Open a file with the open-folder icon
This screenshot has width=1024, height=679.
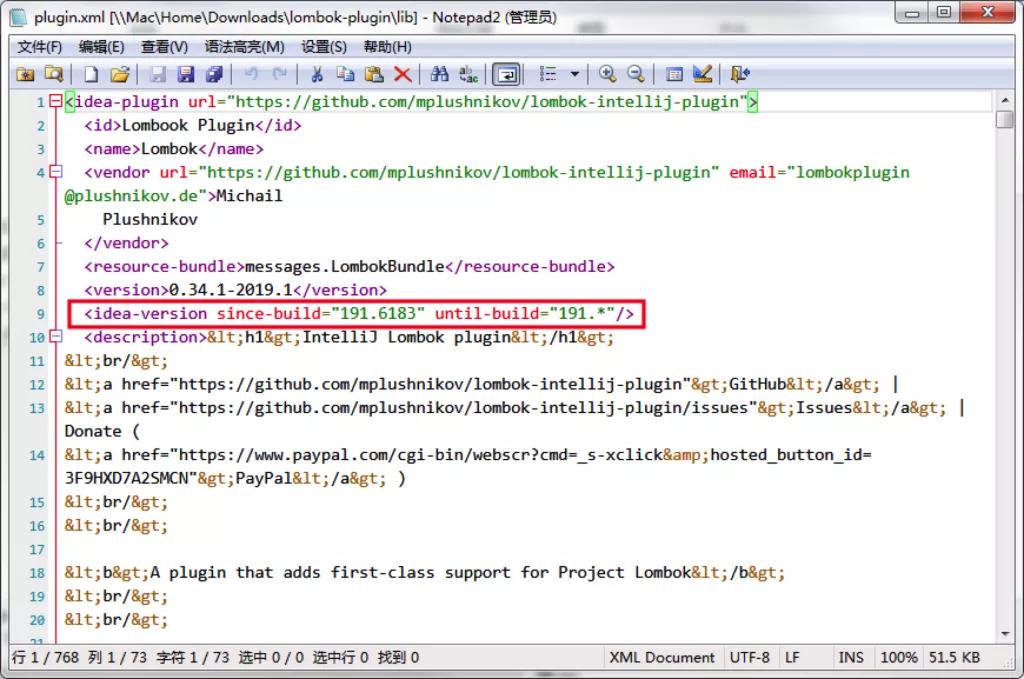(120, 74)
